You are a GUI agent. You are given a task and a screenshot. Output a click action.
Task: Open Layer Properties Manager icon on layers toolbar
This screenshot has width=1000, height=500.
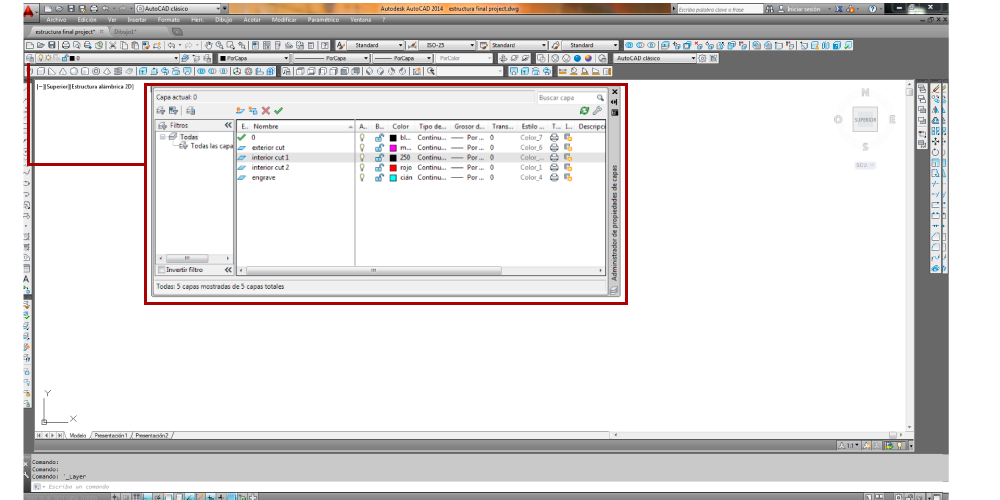click(30, 58)
